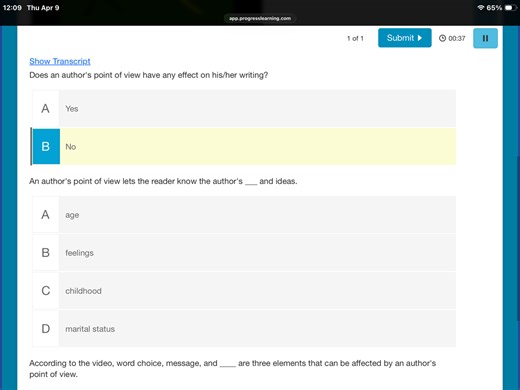
Task: Click the 00:37 timer value
Action: click(457, 38)
